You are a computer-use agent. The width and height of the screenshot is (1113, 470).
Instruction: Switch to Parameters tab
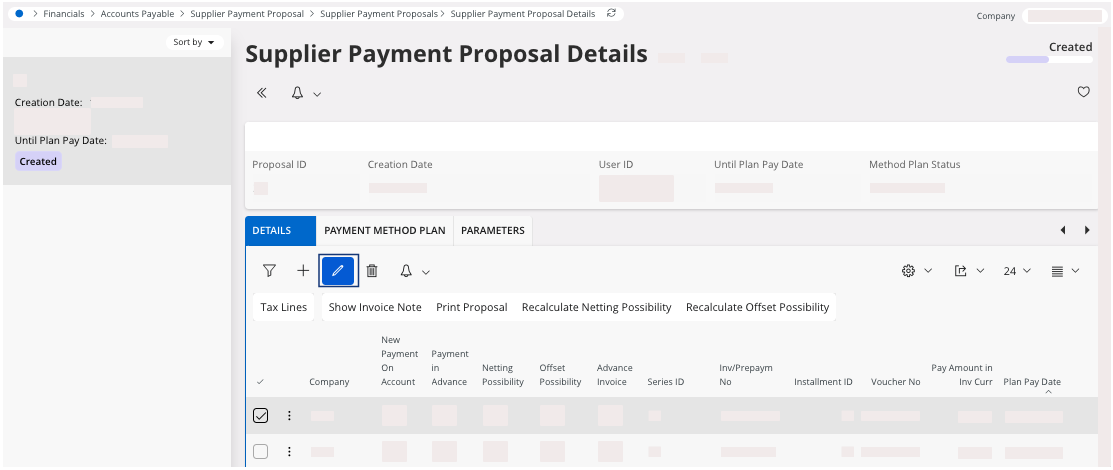[x=492, y=230]
